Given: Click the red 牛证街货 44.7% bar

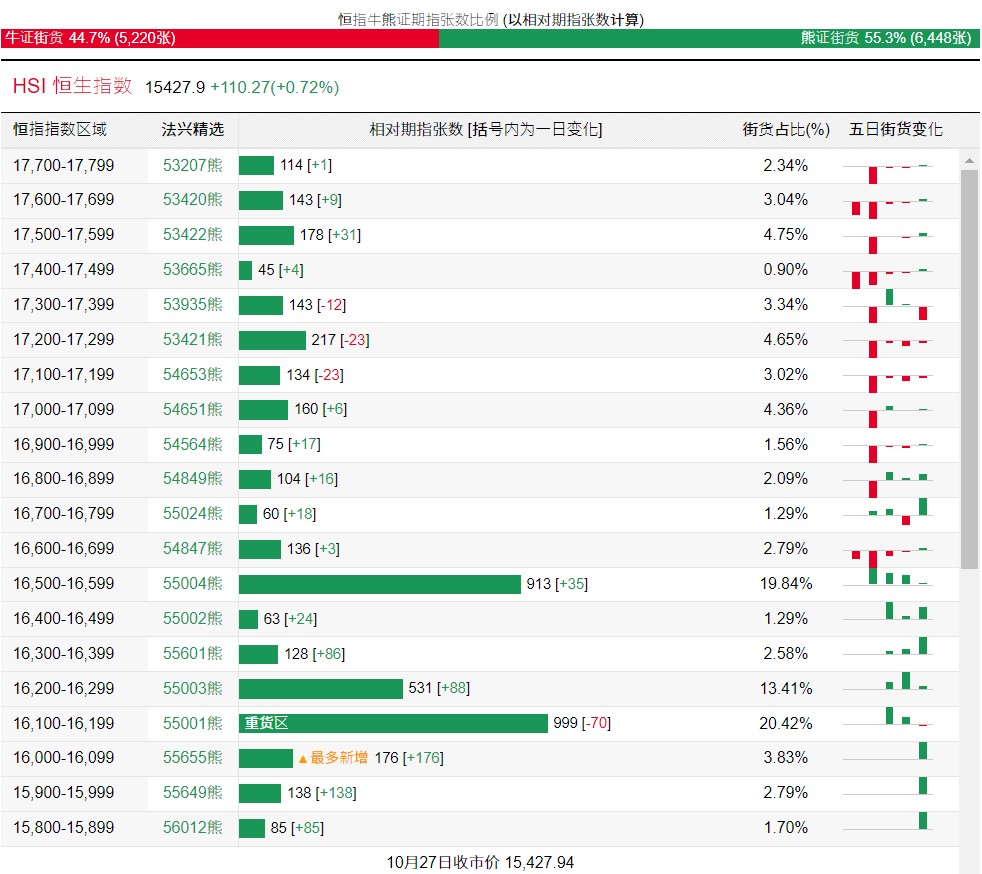Looking at the screenshot, I should pos(220,38).
